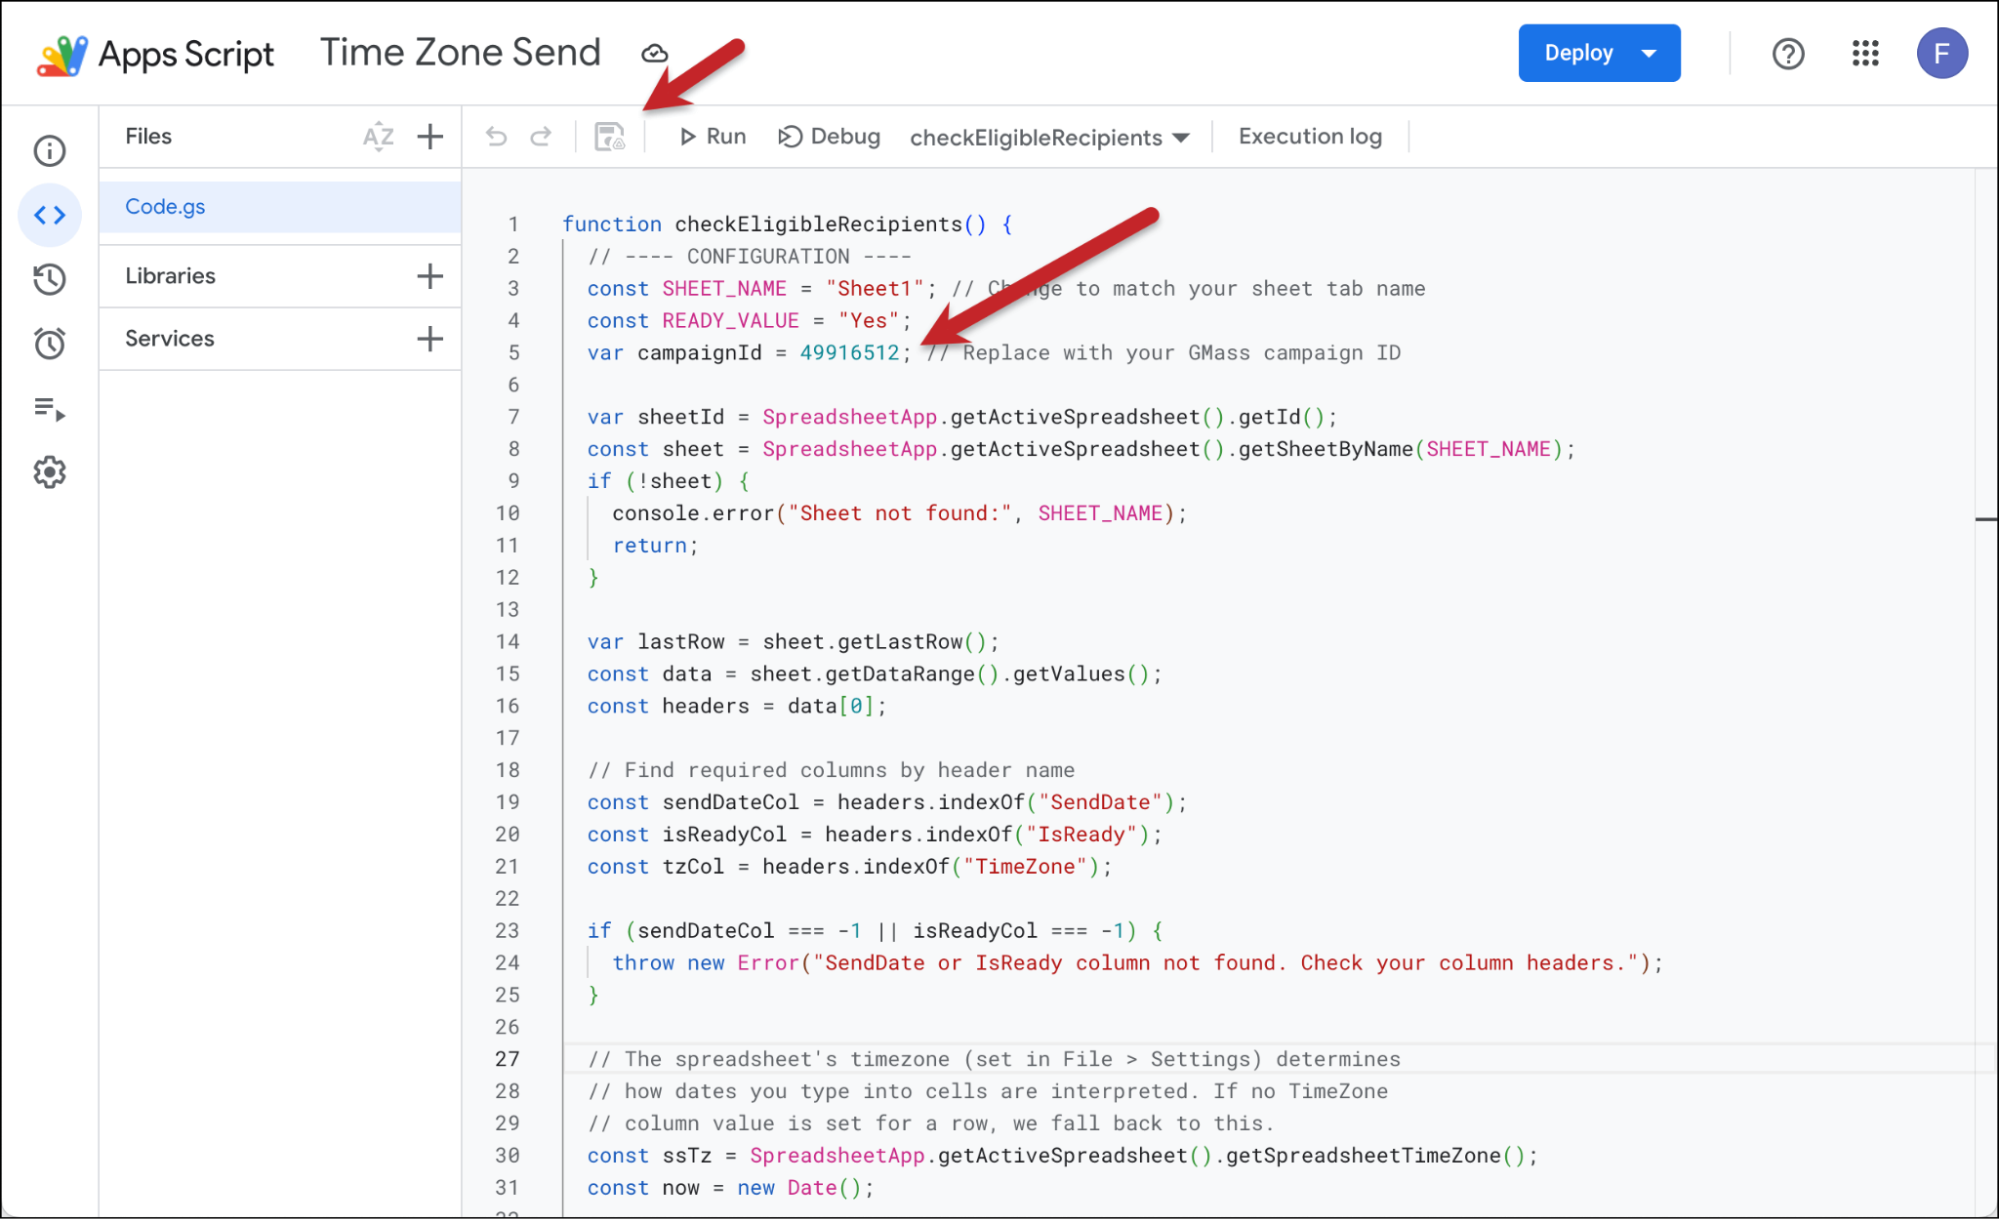Select the Editor code icon in sidebar
Viewport: 1999px width, 1220px height.
(49, 215)
